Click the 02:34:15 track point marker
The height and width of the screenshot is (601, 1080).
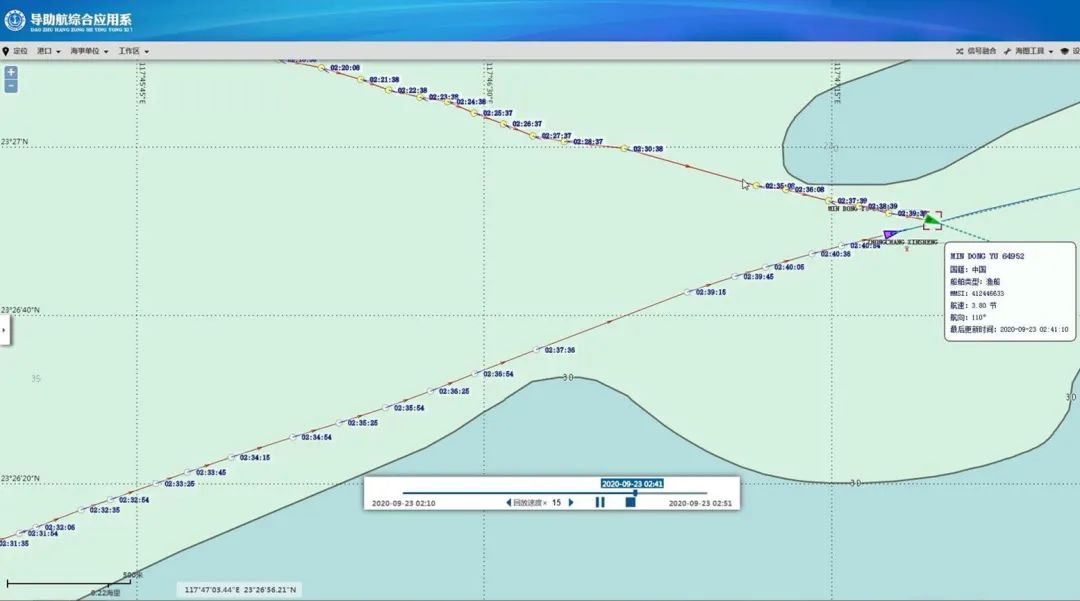click(x=233, y=457)
